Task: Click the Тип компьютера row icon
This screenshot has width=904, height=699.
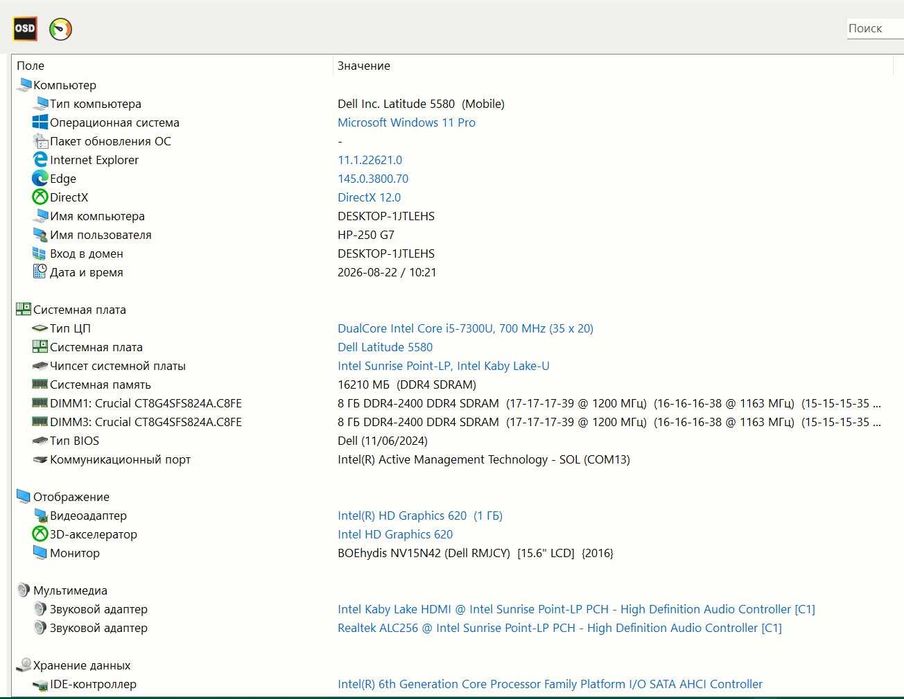Action: click(40, 104)
